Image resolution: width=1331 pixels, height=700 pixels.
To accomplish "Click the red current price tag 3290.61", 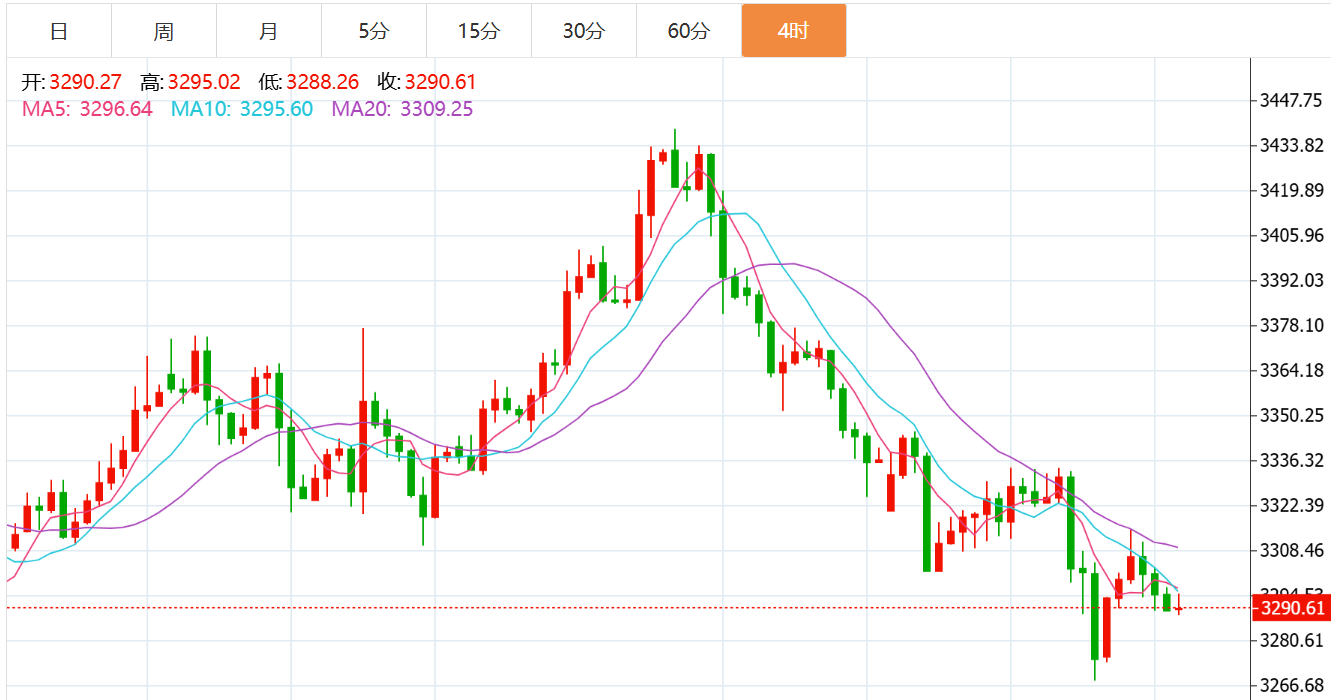I will [x=1292, y=608].
